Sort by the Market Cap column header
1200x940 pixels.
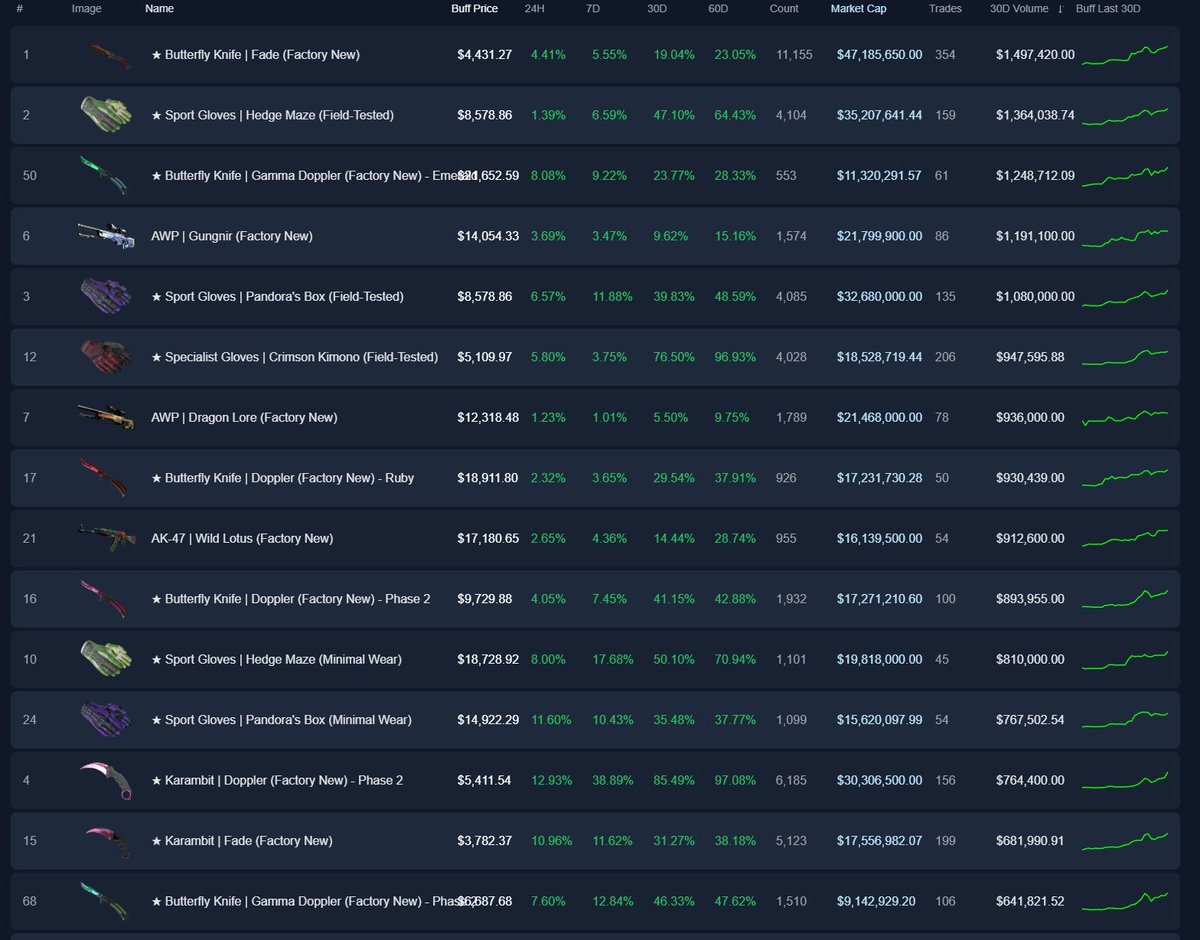tap(858, 9)
